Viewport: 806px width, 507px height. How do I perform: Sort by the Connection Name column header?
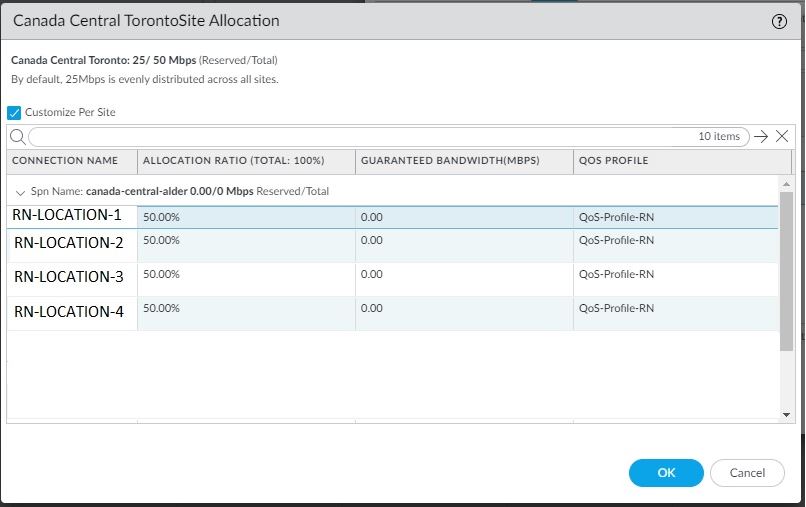65,161
